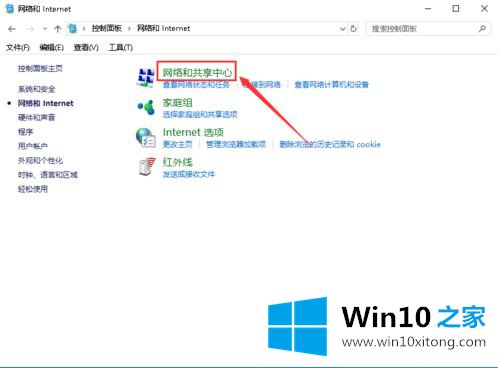Click the search magnifier icon
This screenshot has width=498, height=368.
482,29
